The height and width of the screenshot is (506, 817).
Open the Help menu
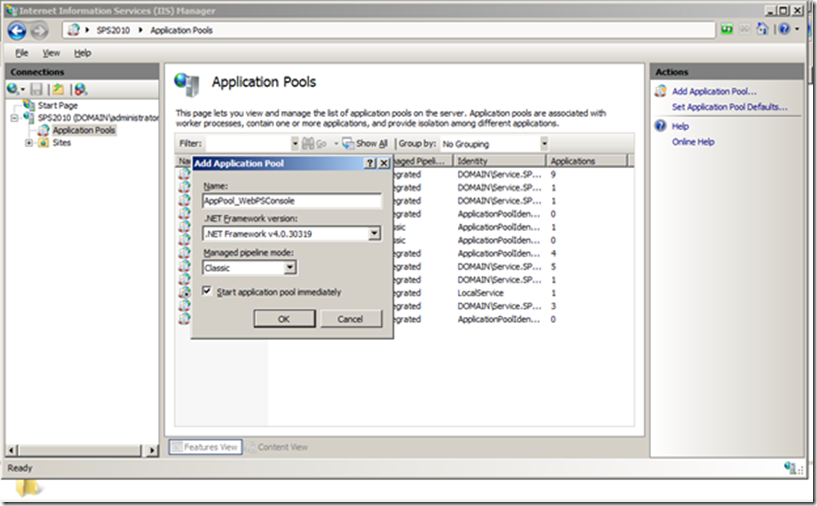pyautogui.click(x=82, y=53)
